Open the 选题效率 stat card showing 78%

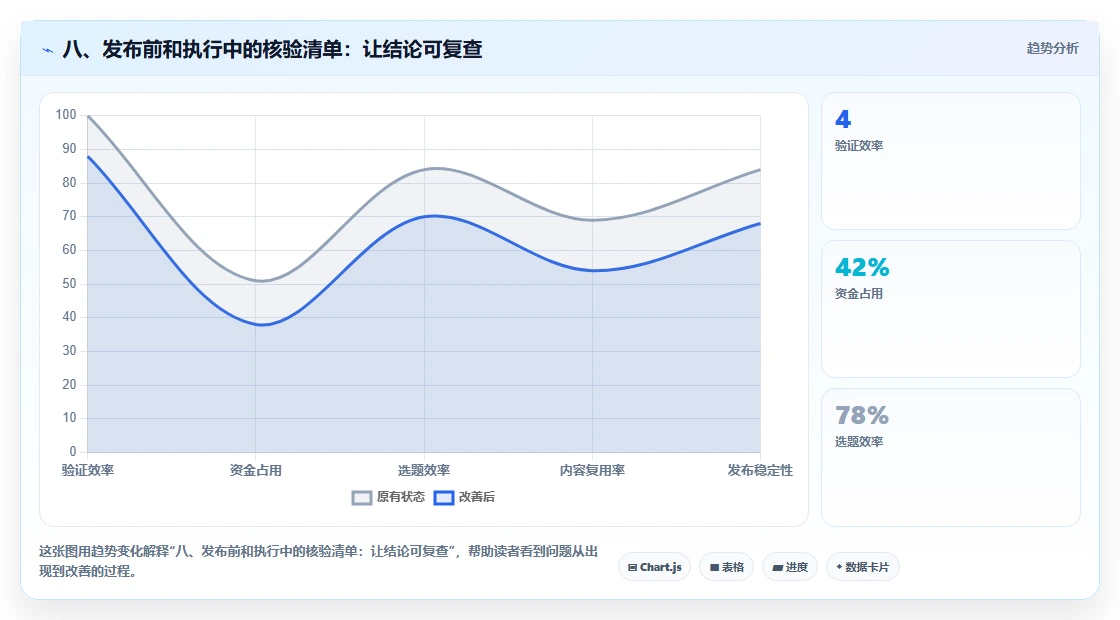point(951,457)
